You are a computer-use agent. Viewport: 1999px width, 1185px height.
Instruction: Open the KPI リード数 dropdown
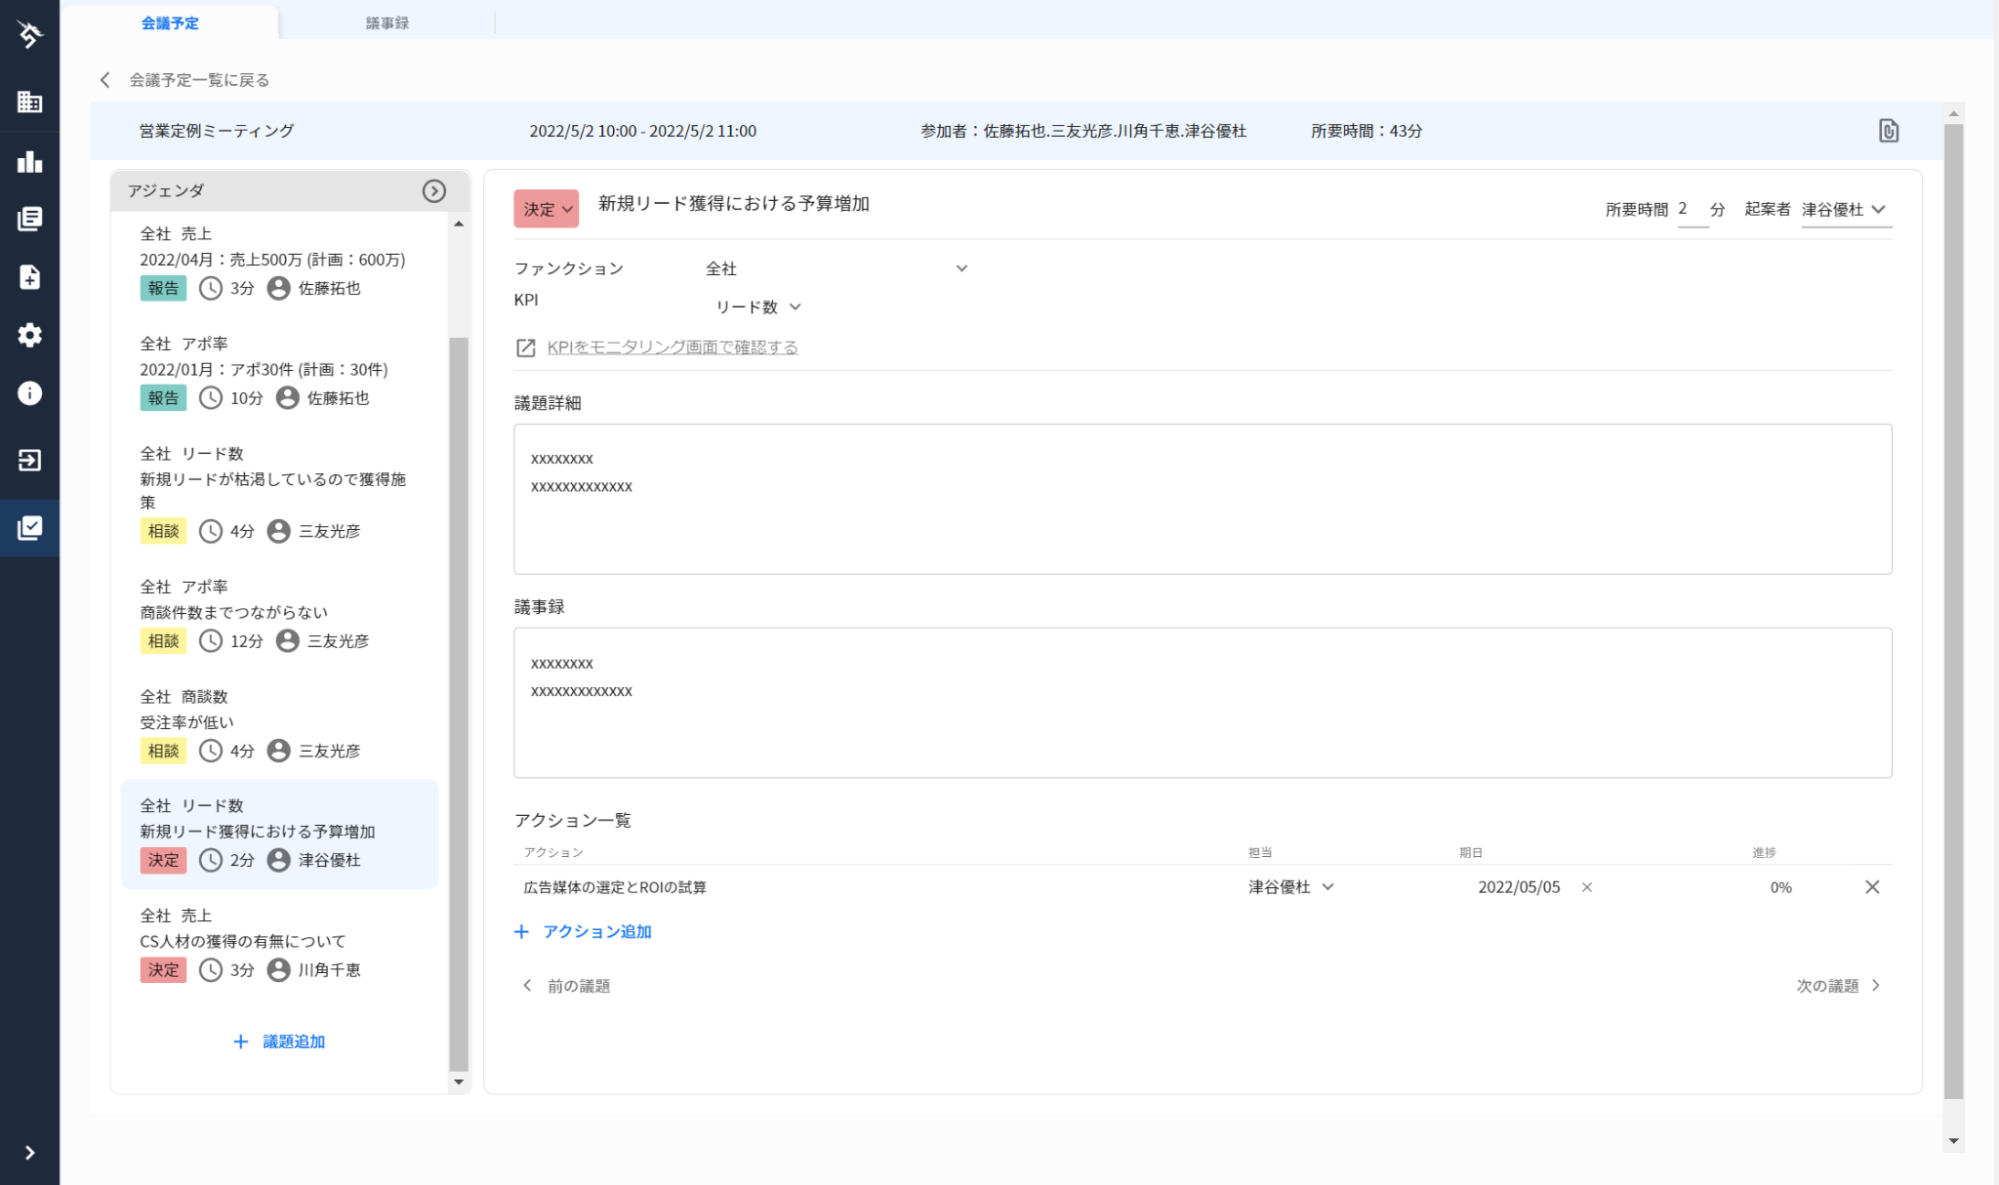point(755,307)
